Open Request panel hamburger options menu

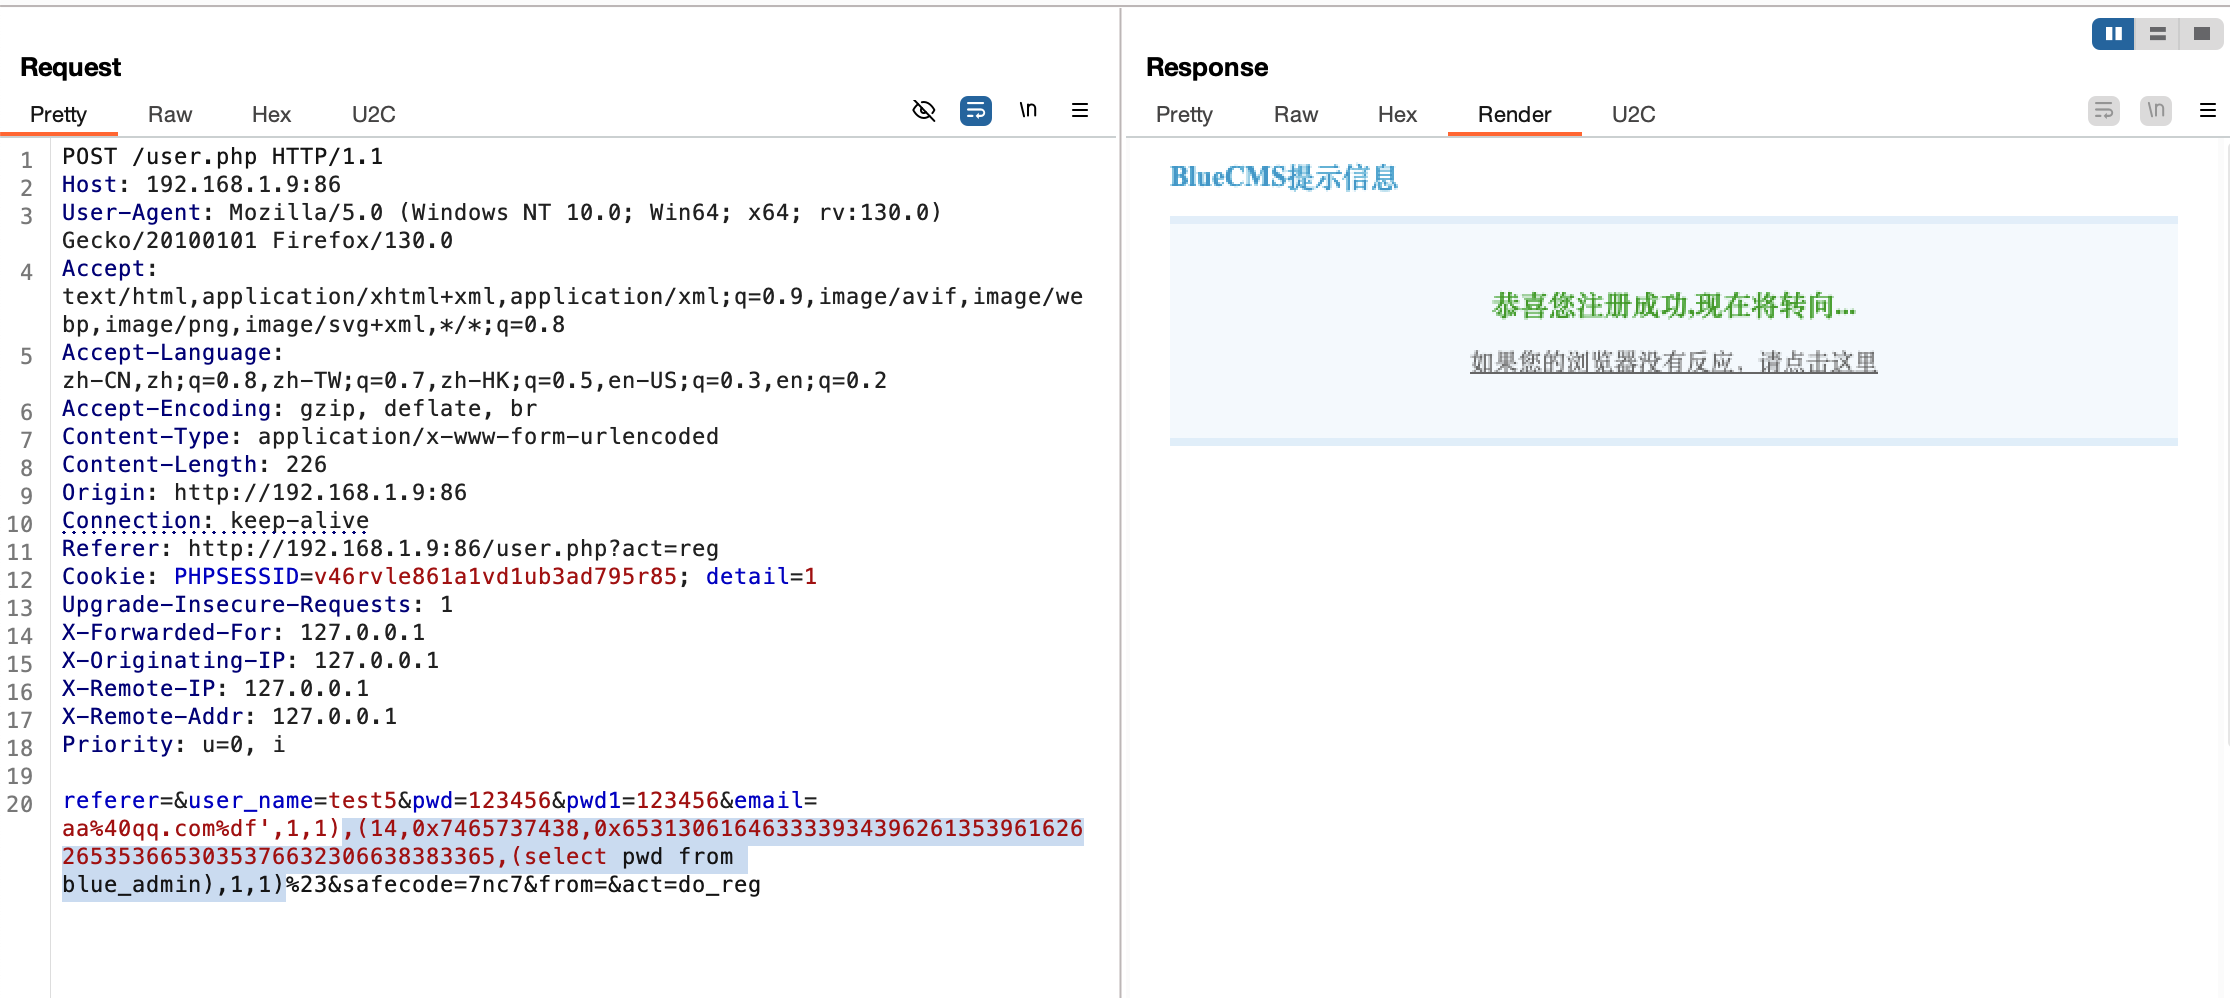[1080, 110]
